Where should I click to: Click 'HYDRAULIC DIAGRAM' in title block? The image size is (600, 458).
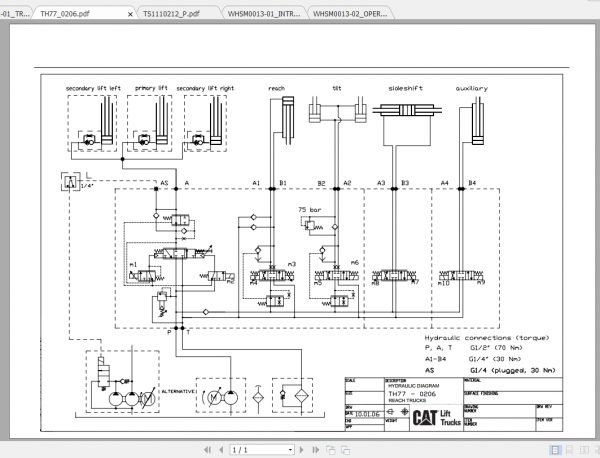(414, 386)
